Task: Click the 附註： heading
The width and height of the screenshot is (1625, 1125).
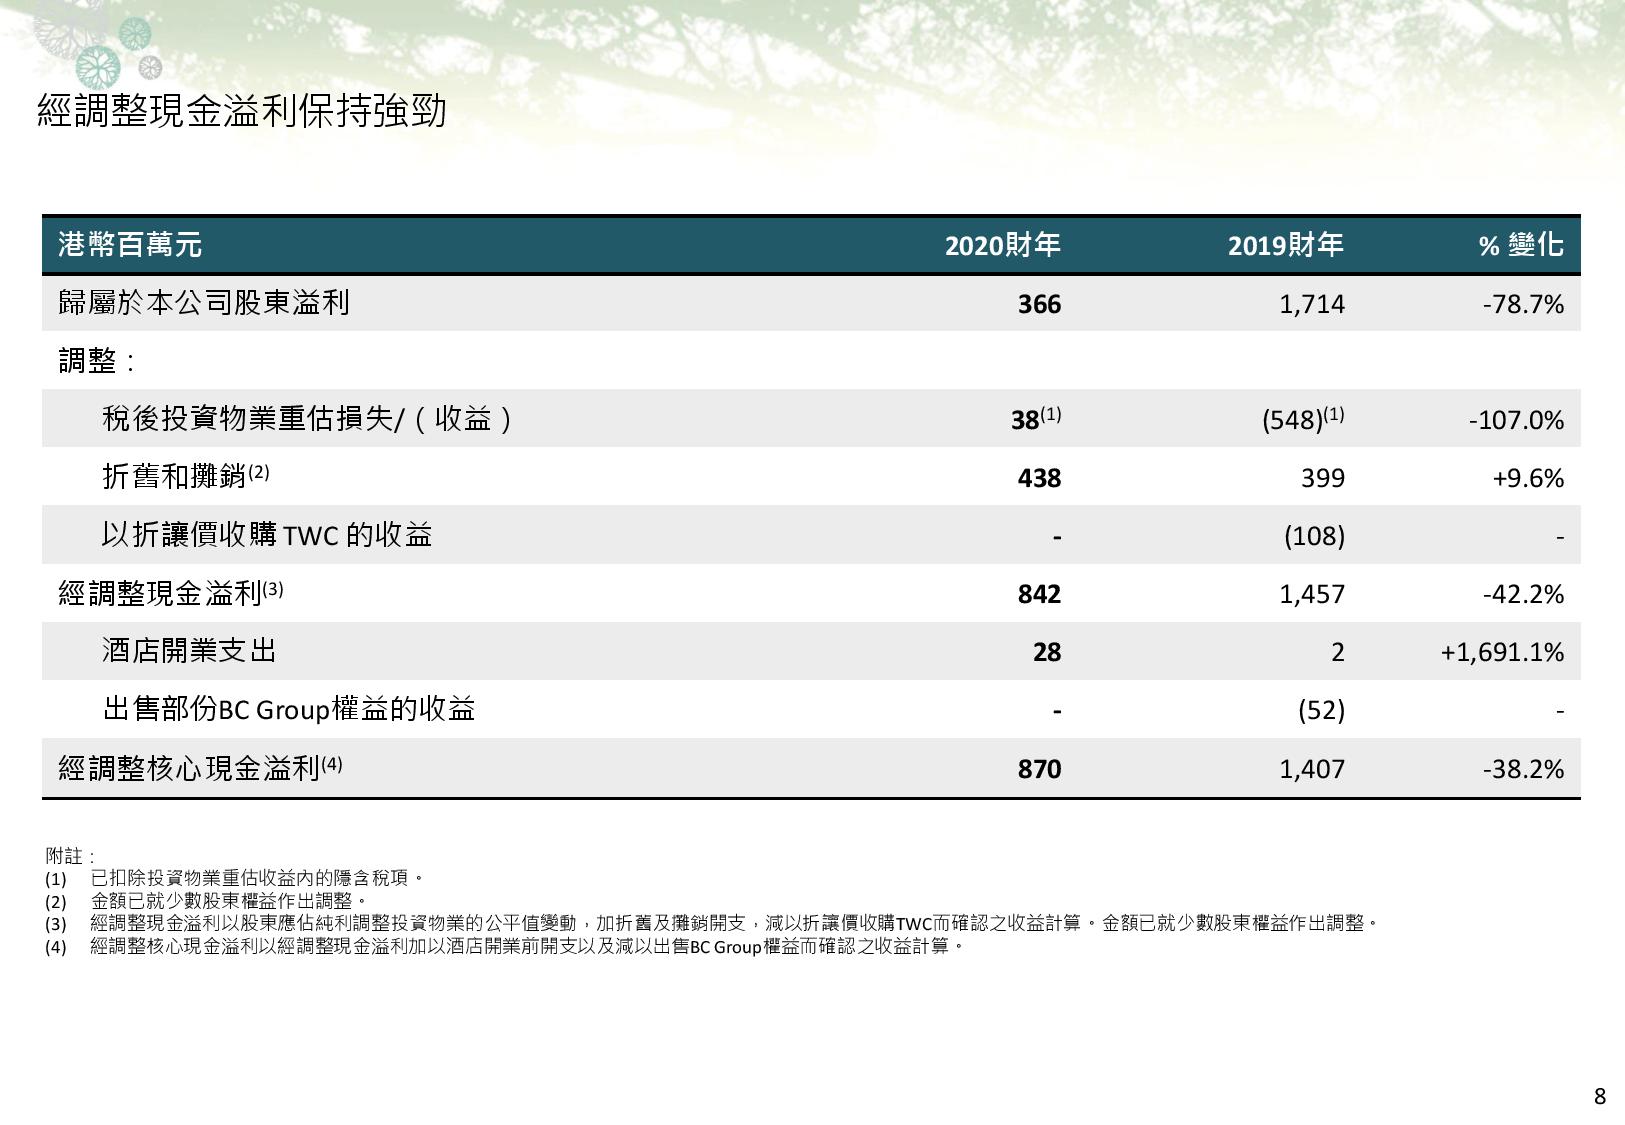Action: tap(70, 856)
